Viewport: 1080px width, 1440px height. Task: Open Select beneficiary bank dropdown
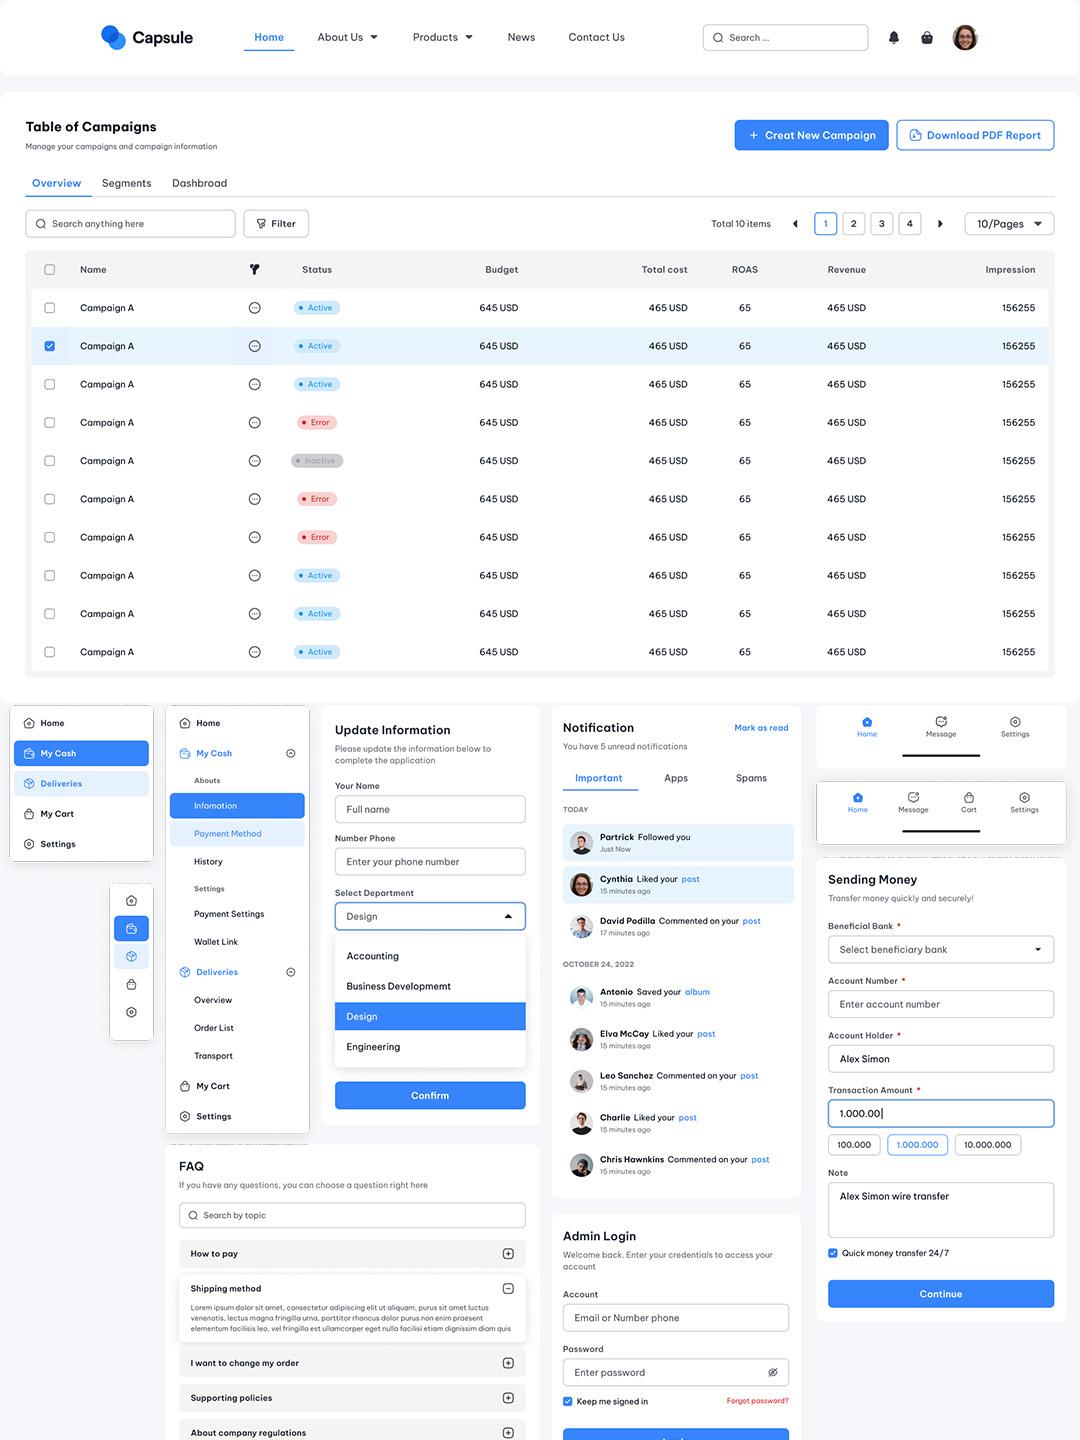940,950
